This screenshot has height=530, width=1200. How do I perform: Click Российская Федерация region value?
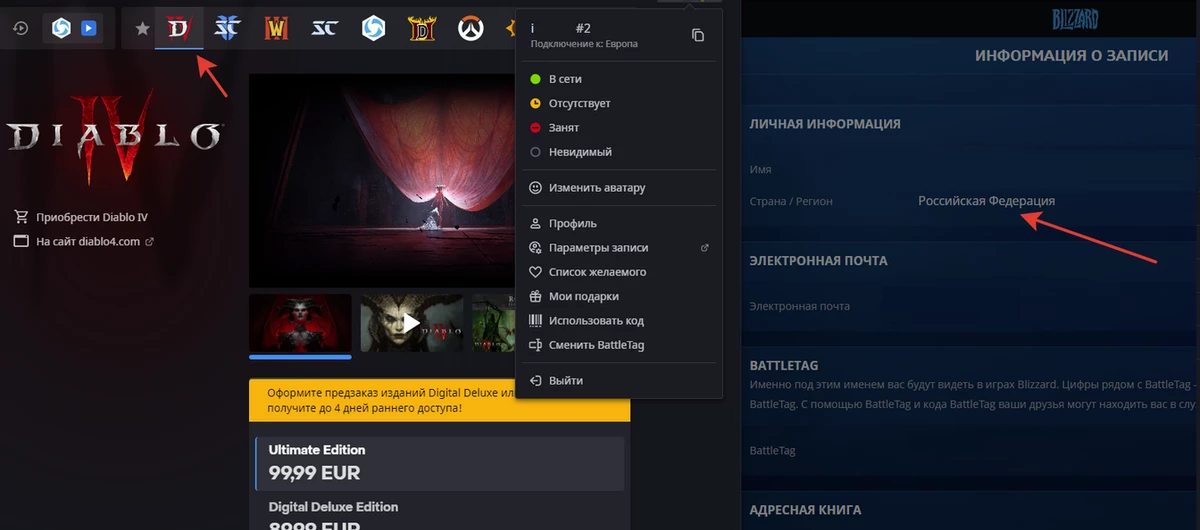click(986, 201)
